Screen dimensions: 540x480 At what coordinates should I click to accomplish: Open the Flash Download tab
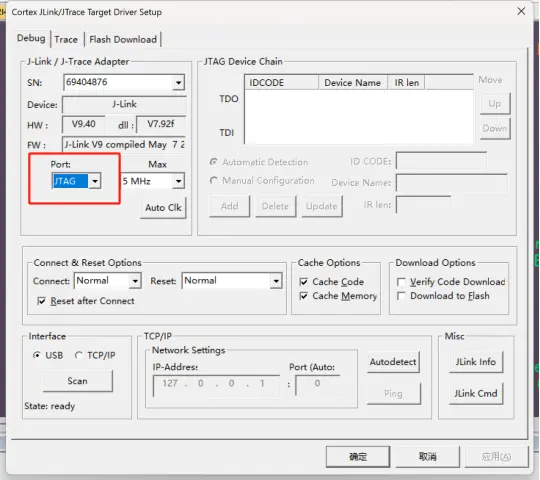123,40
